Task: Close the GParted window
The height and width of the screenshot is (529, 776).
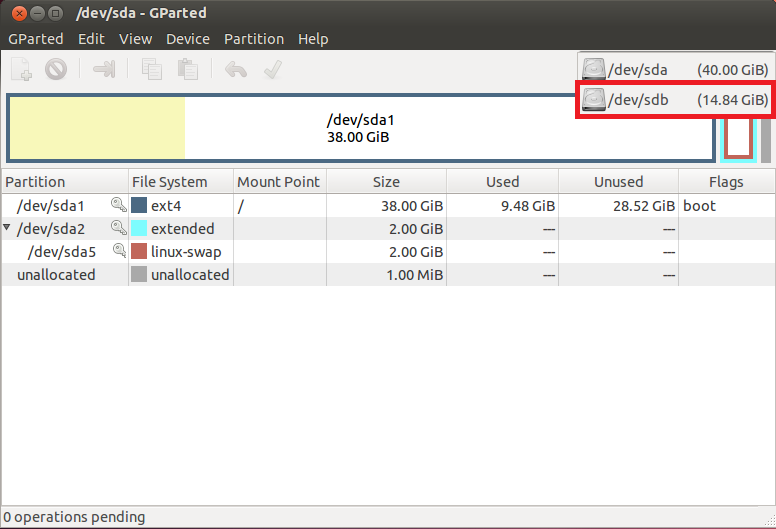Action: click(19, 13)
